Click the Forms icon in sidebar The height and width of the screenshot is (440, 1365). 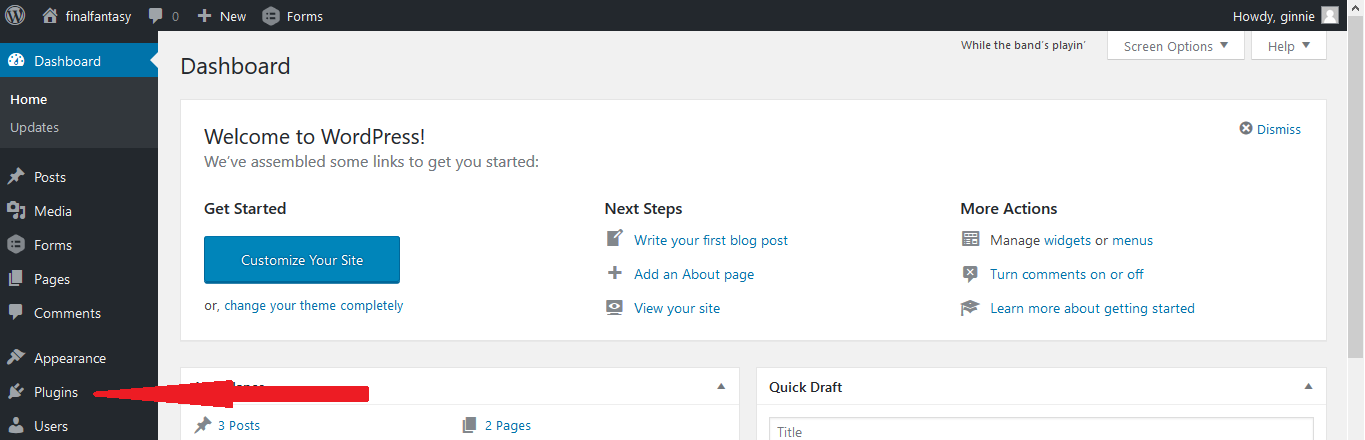tap(16, 245)
